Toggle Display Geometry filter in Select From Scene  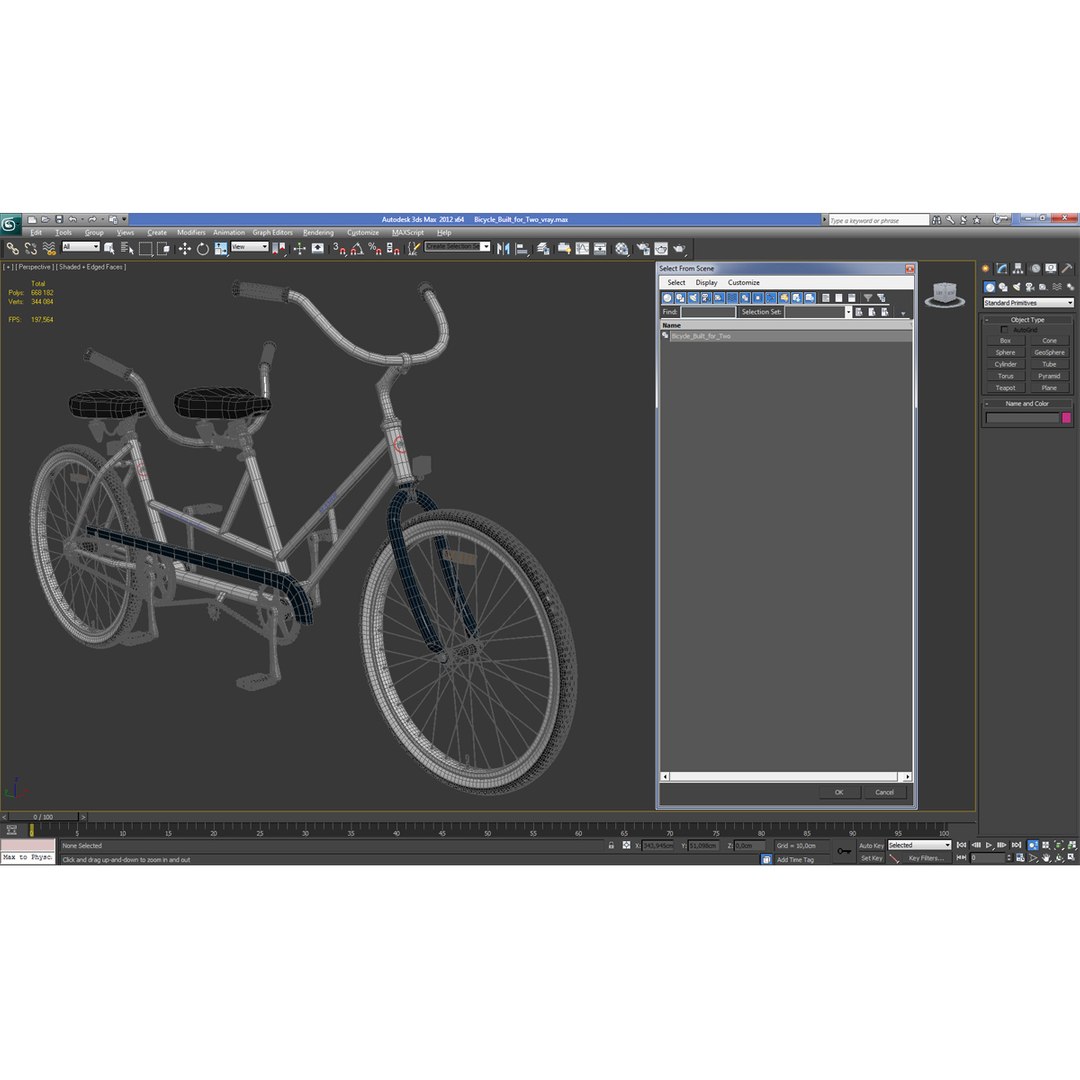[667, 298]
